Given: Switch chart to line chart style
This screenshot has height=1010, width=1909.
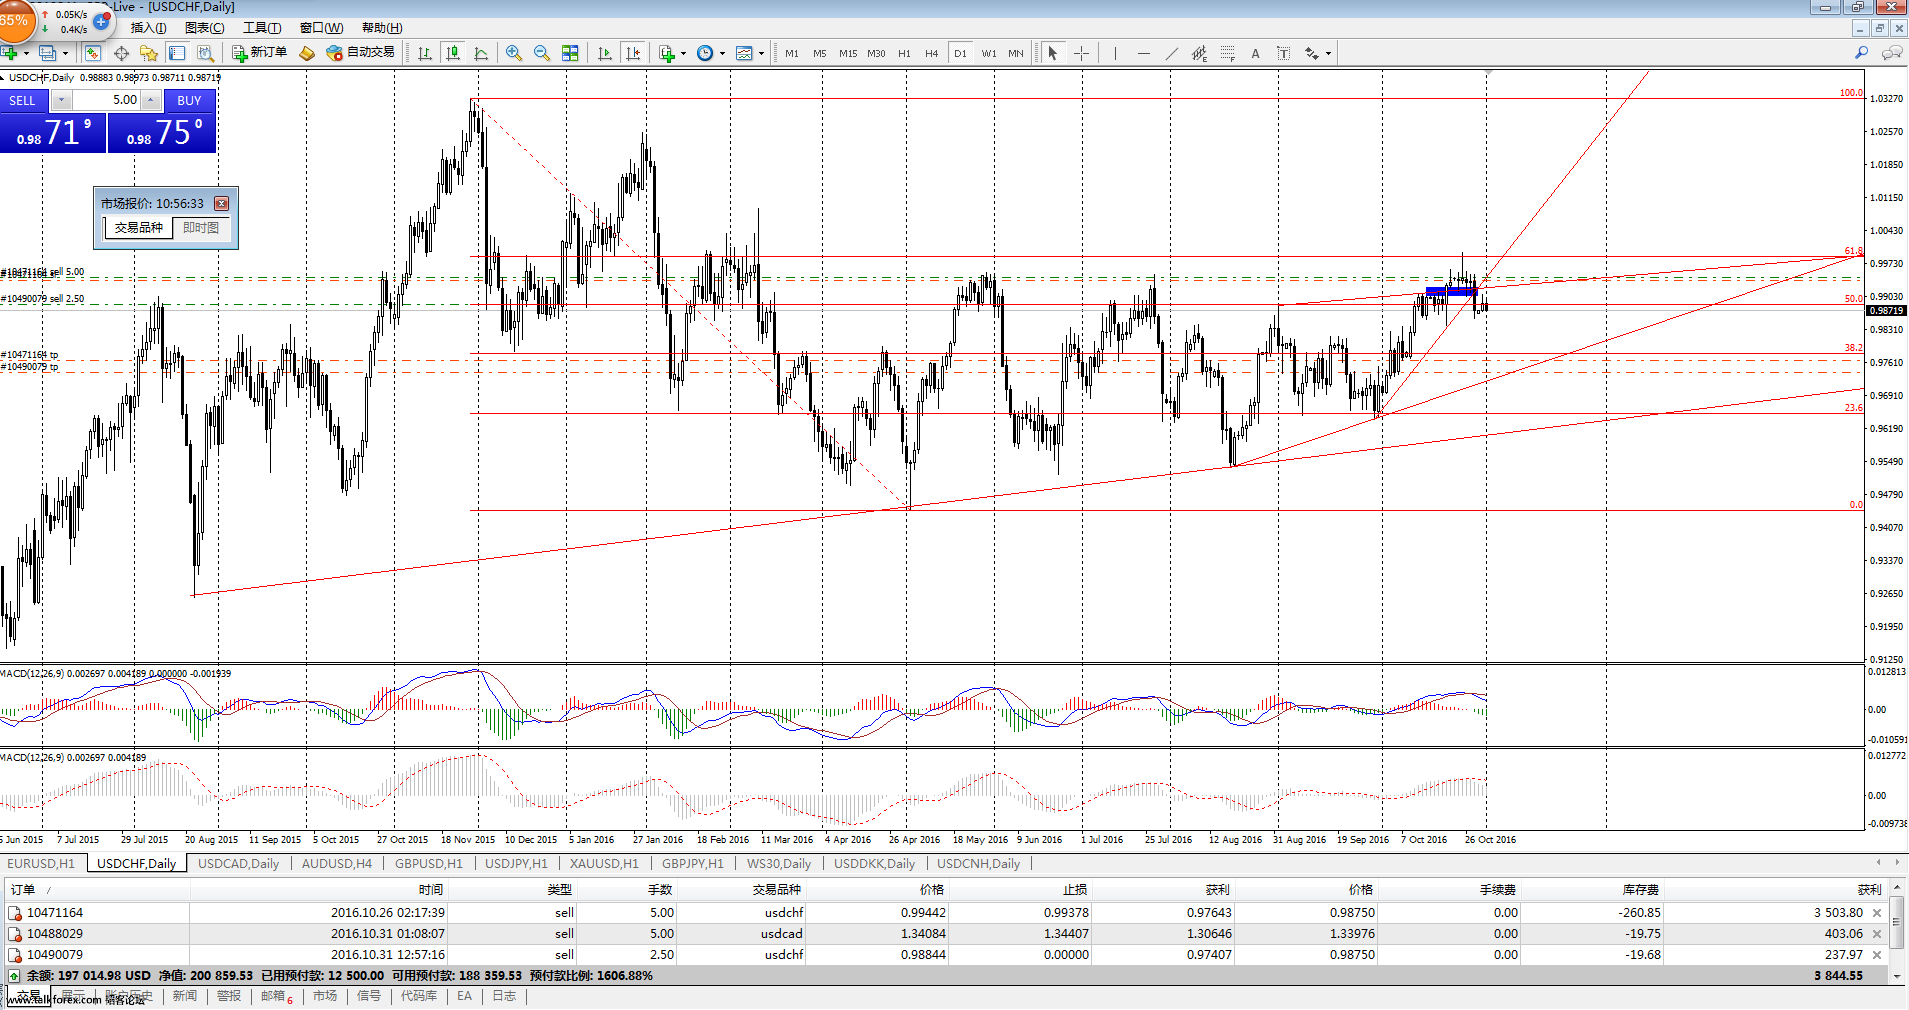Looking at the screenshot, I should click(x=481, y=53).
